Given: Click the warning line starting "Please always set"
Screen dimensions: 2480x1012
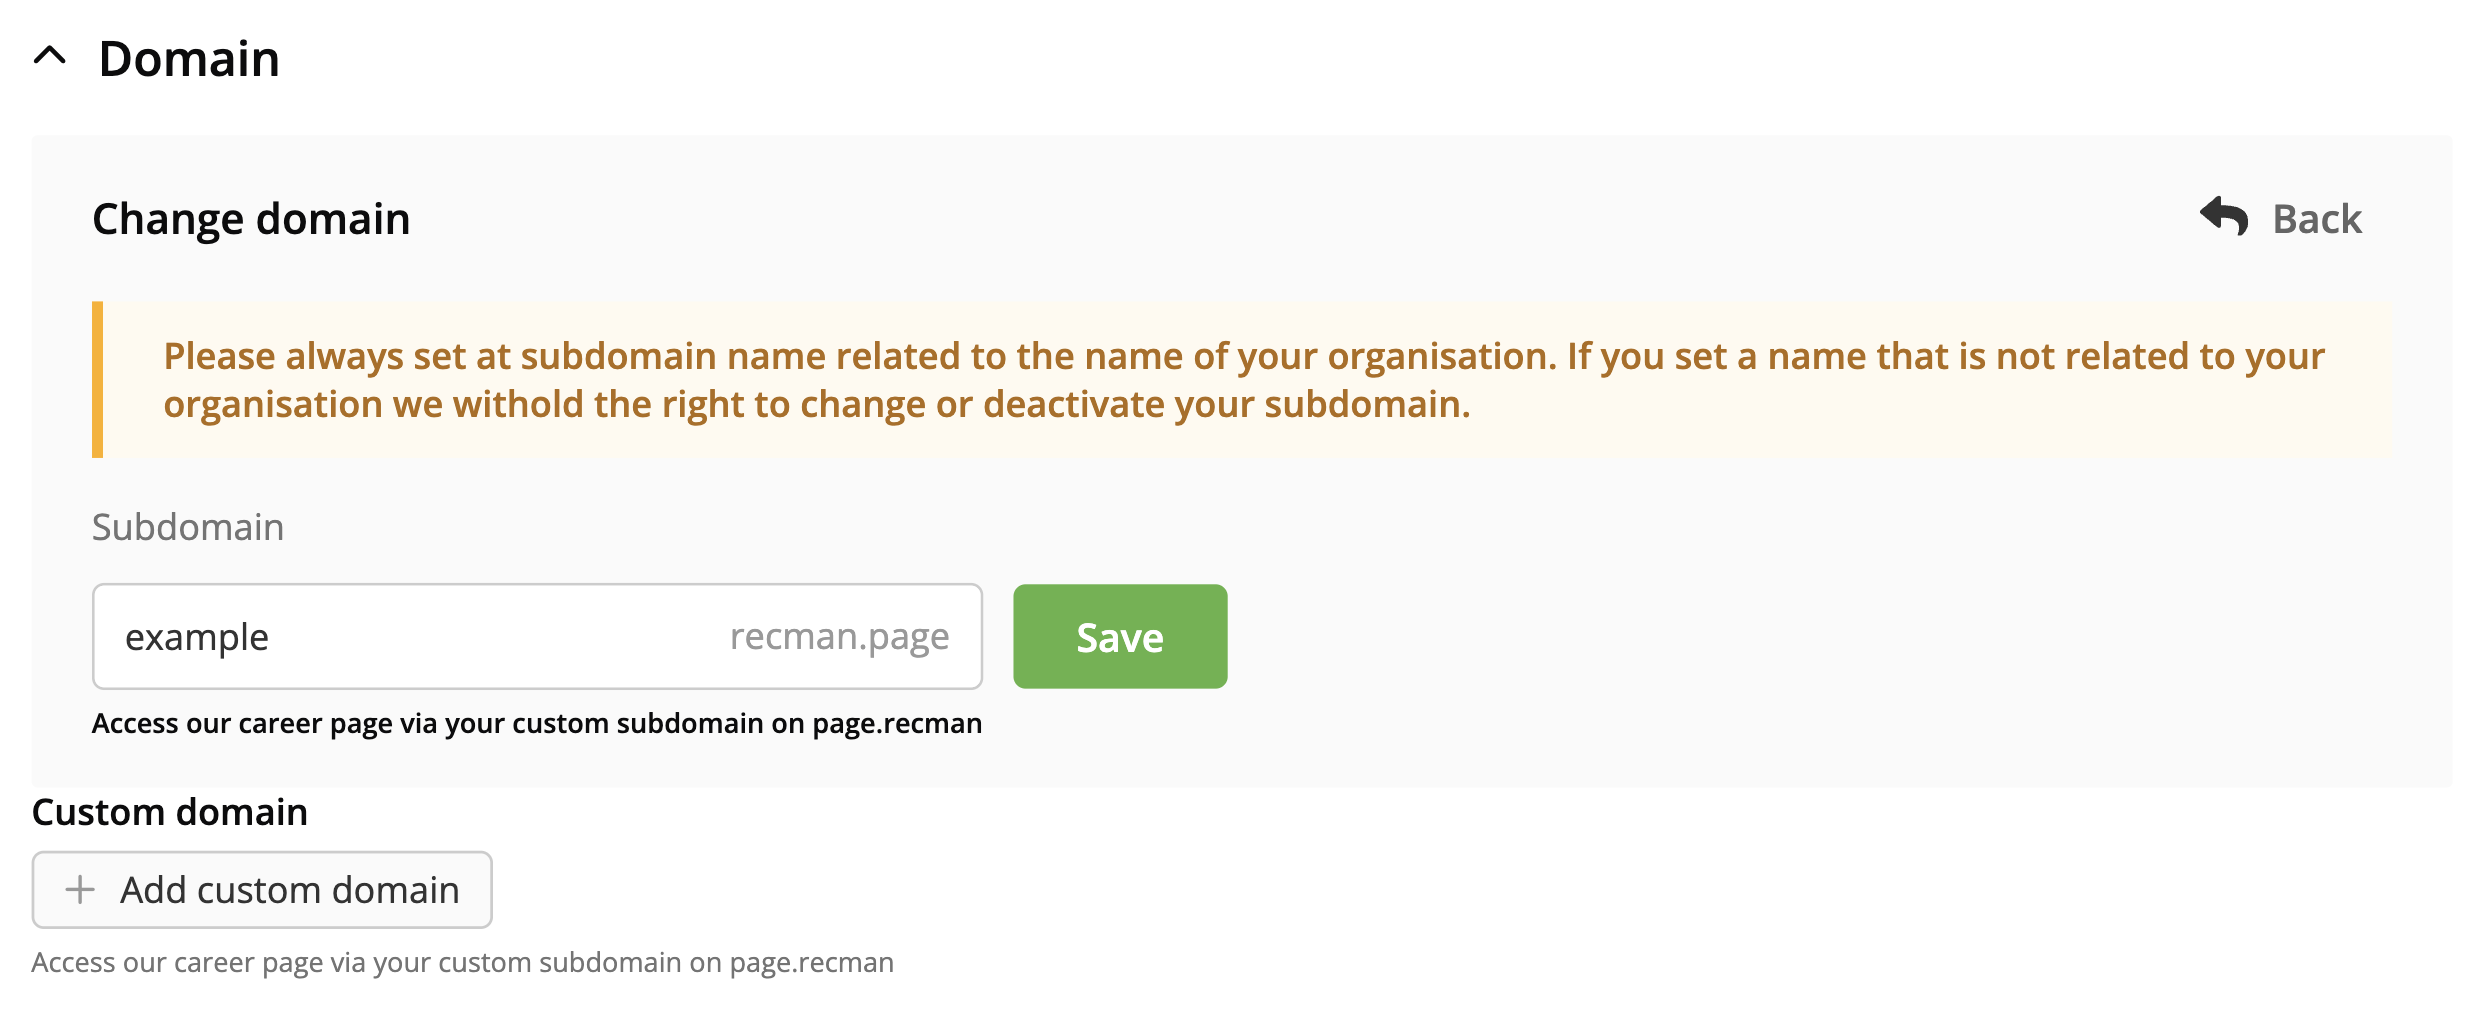Looking at the screenshot, I should [x=1243, y=356].
